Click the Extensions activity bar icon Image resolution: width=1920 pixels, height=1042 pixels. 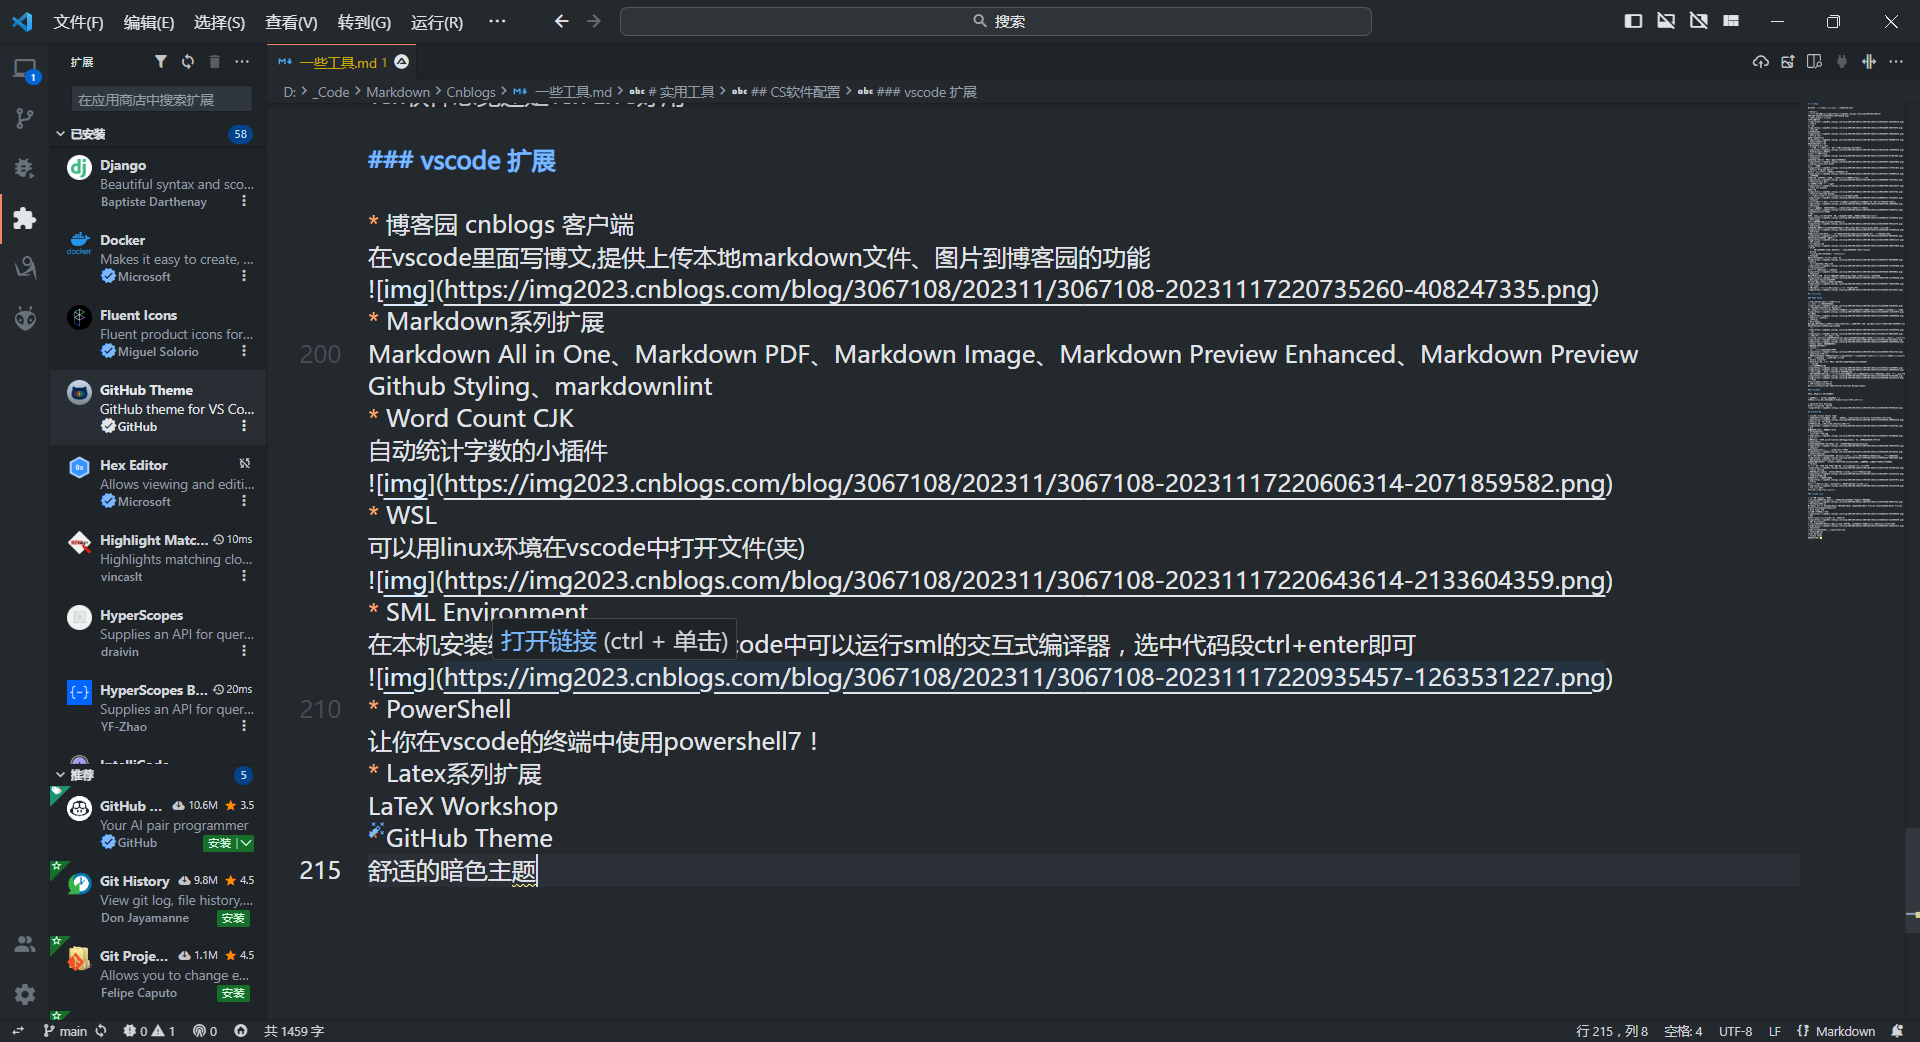pyautogui.click(x=24, y=218)
